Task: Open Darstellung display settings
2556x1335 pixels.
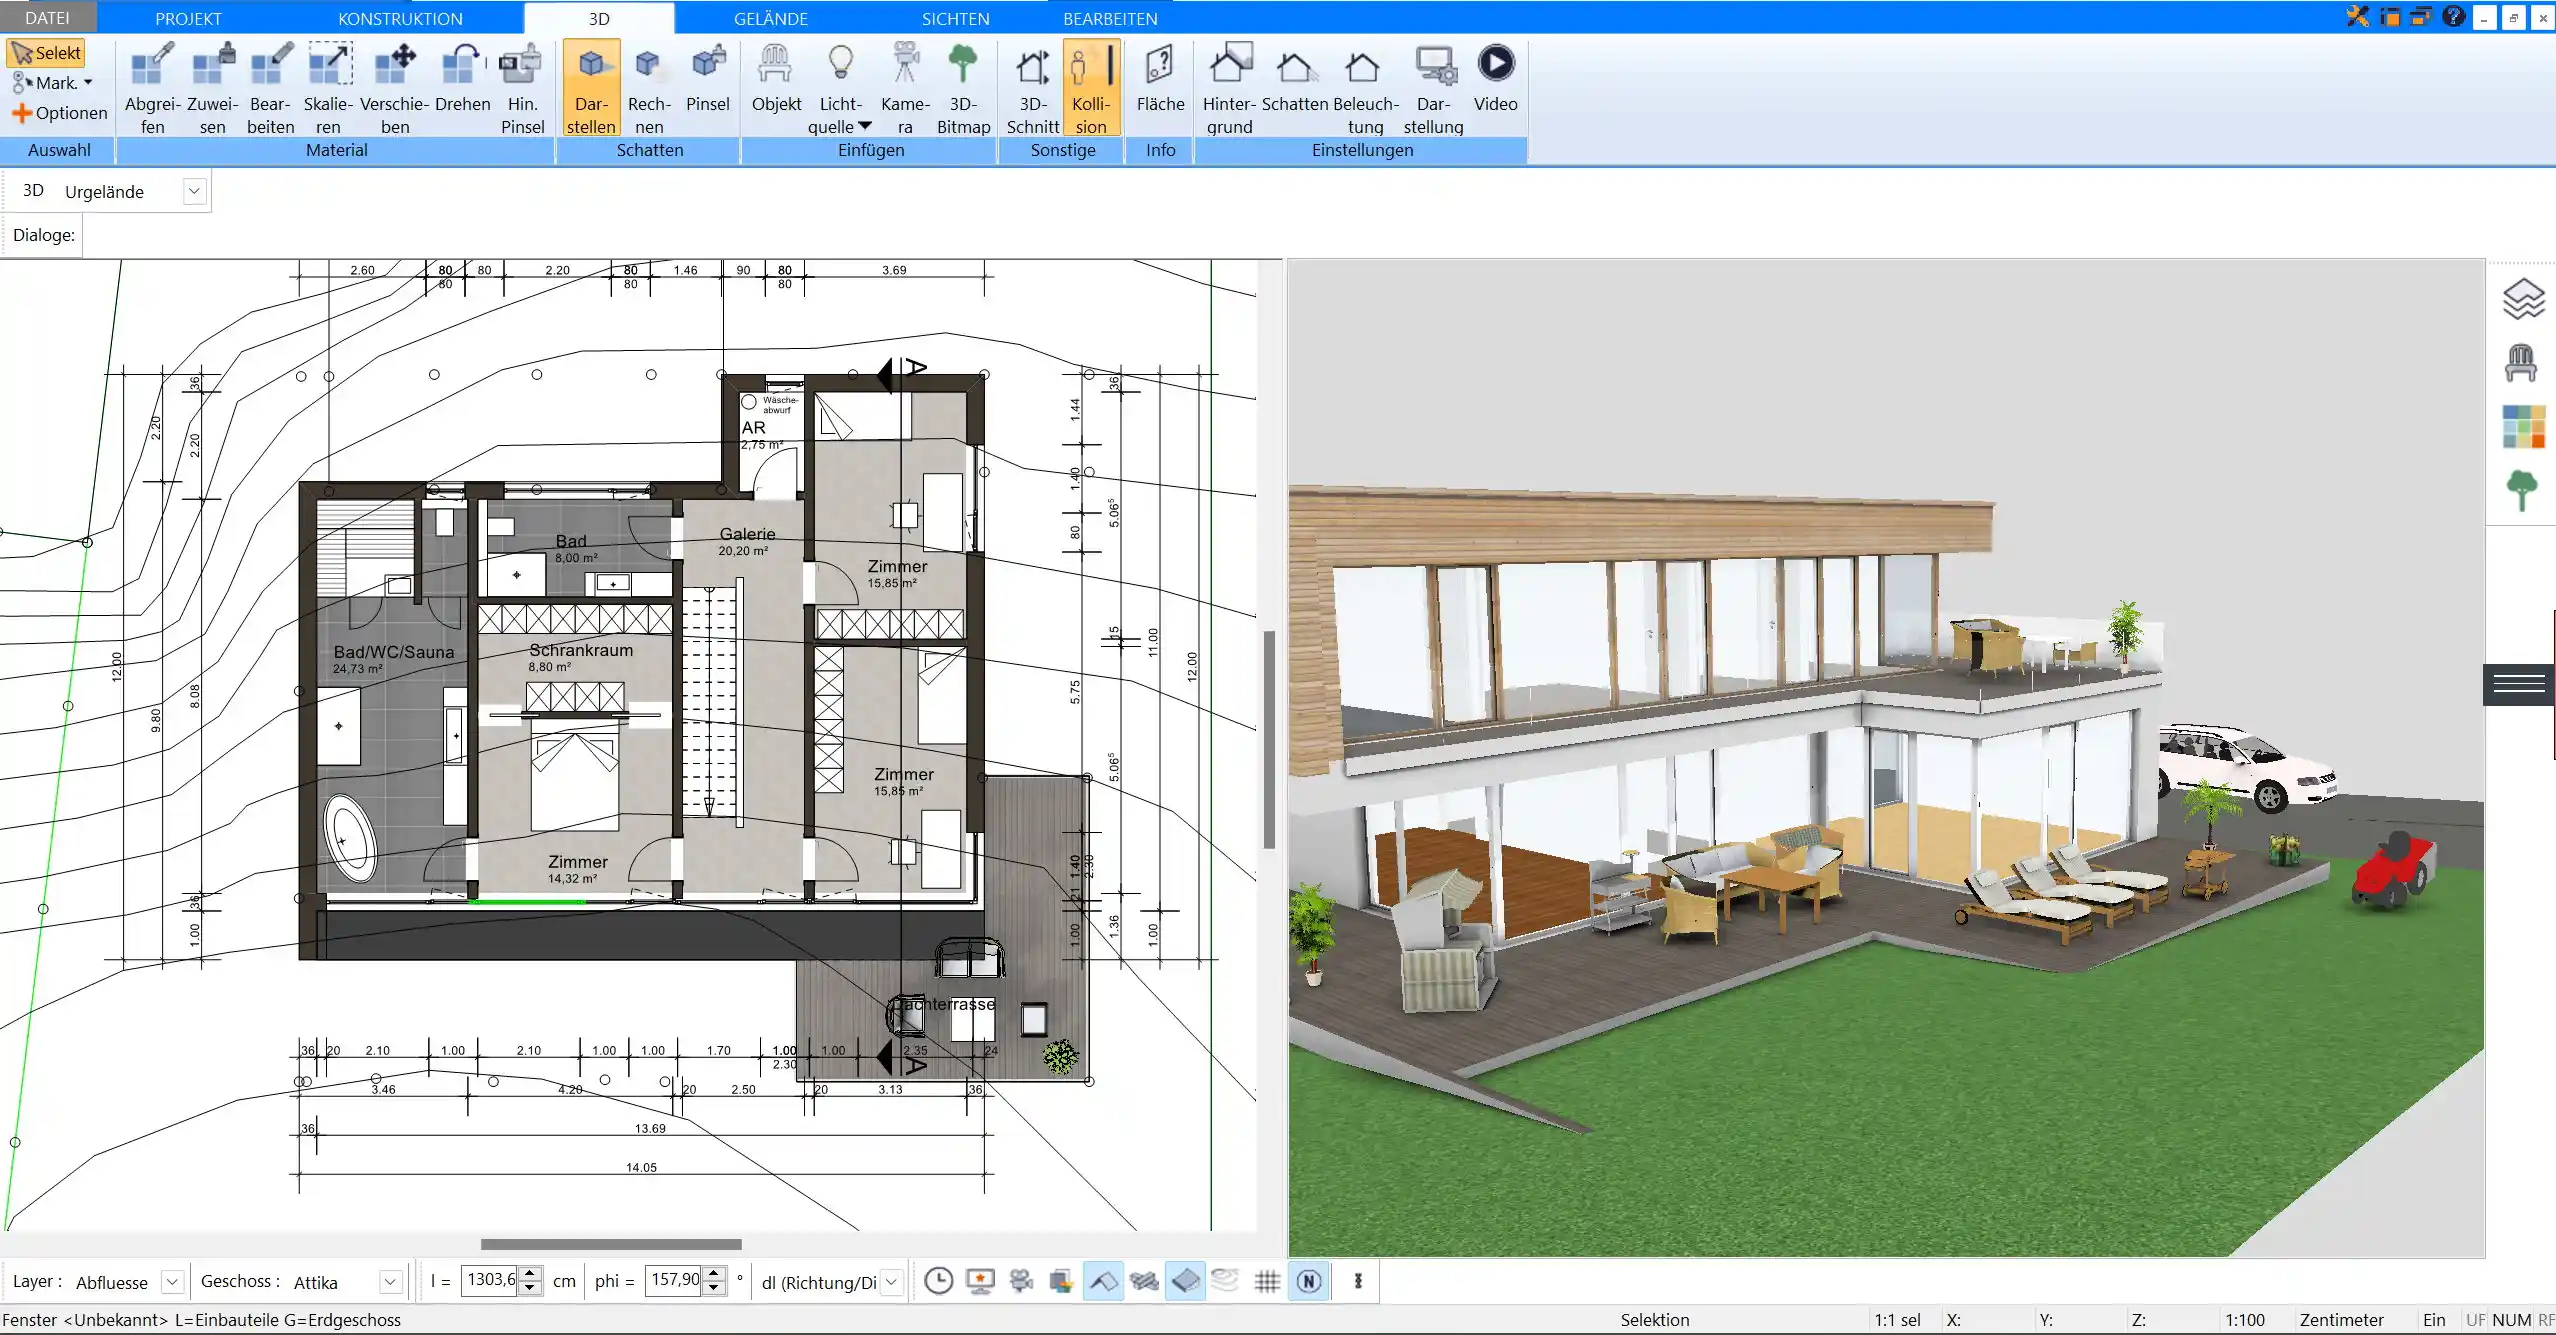Action: pos(1433,87)
